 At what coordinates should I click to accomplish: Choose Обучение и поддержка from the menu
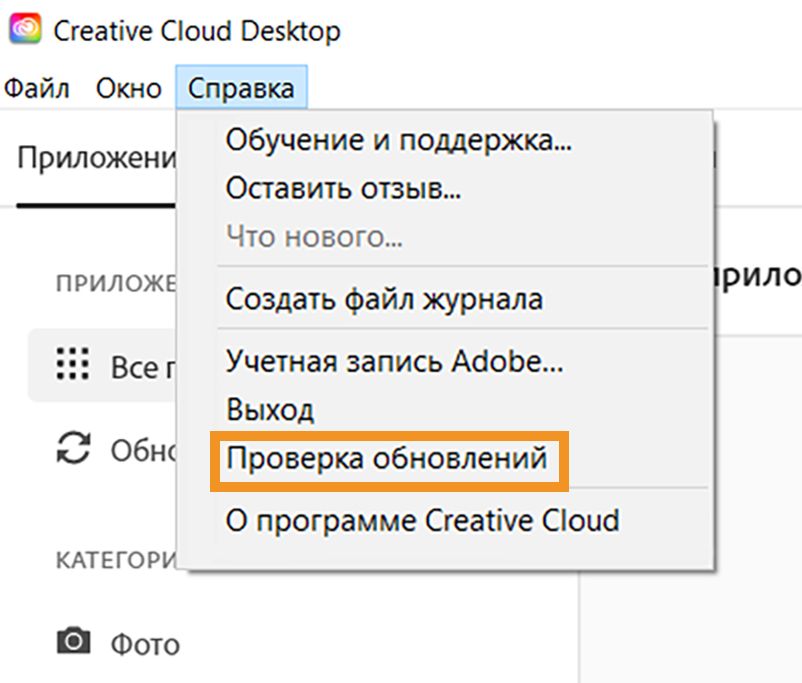tap(398, 141)
